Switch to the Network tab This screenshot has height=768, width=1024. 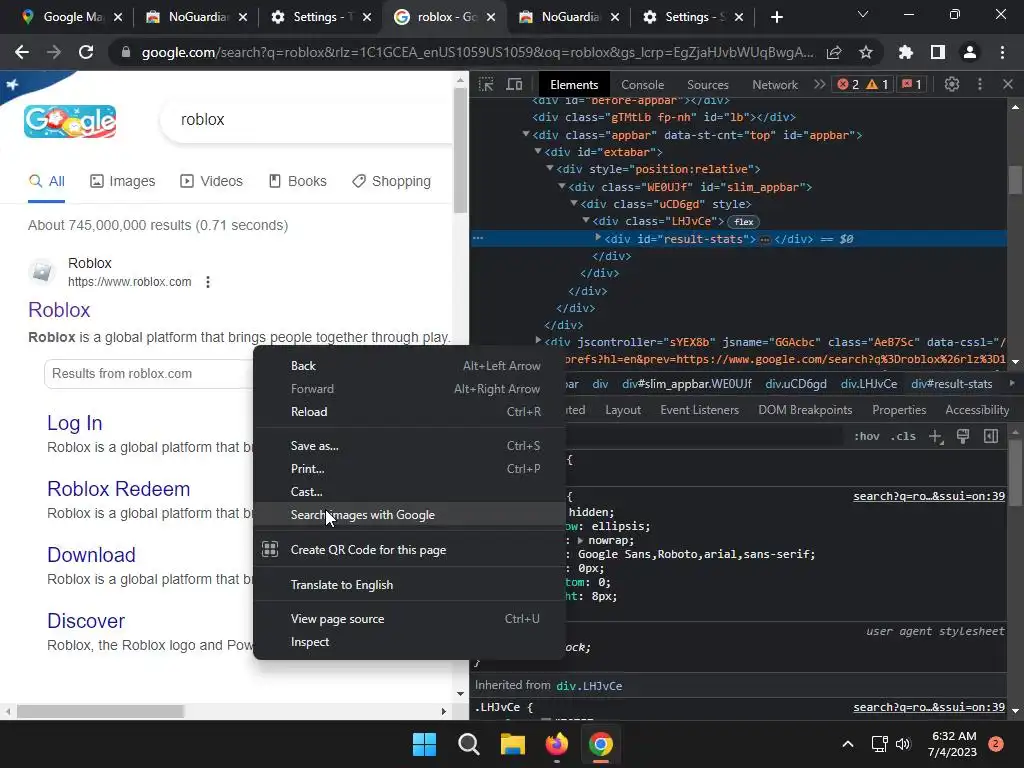[x=775, y=85]
